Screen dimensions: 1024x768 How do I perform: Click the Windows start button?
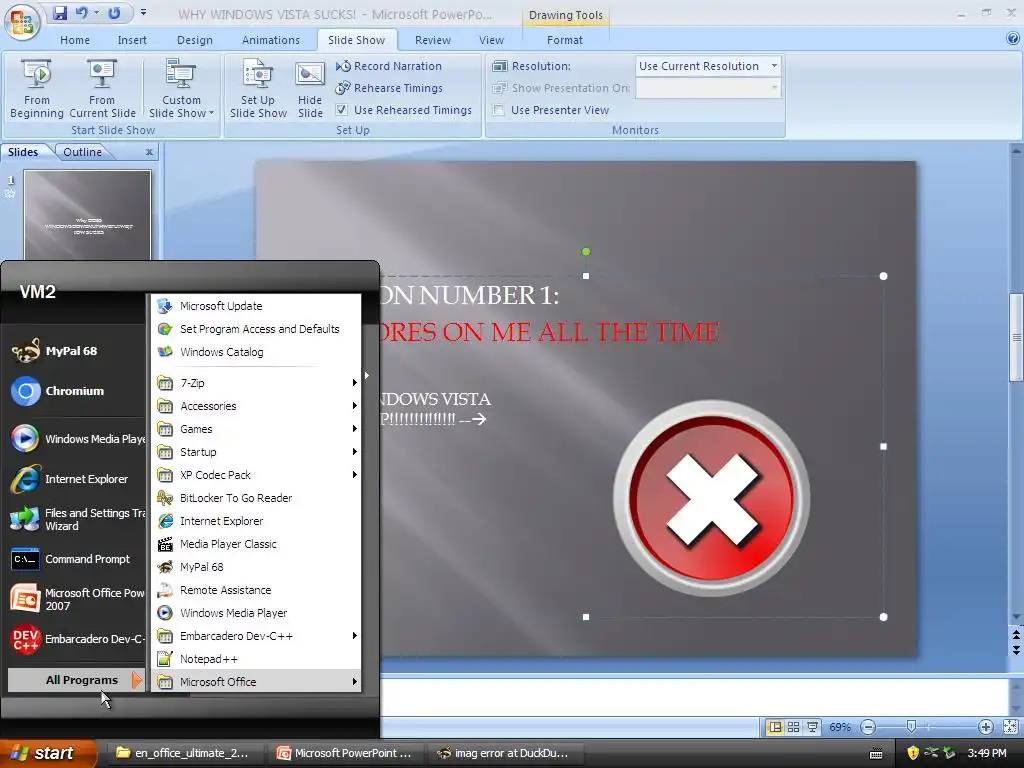point(47,753)
